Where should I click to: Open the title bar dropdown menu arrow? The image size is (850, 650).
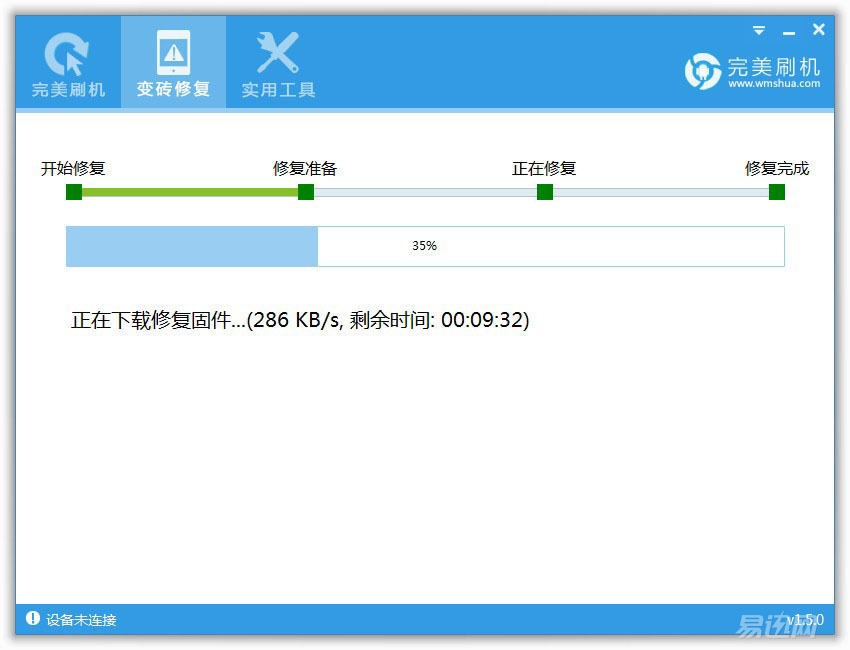tap(759, 30)
